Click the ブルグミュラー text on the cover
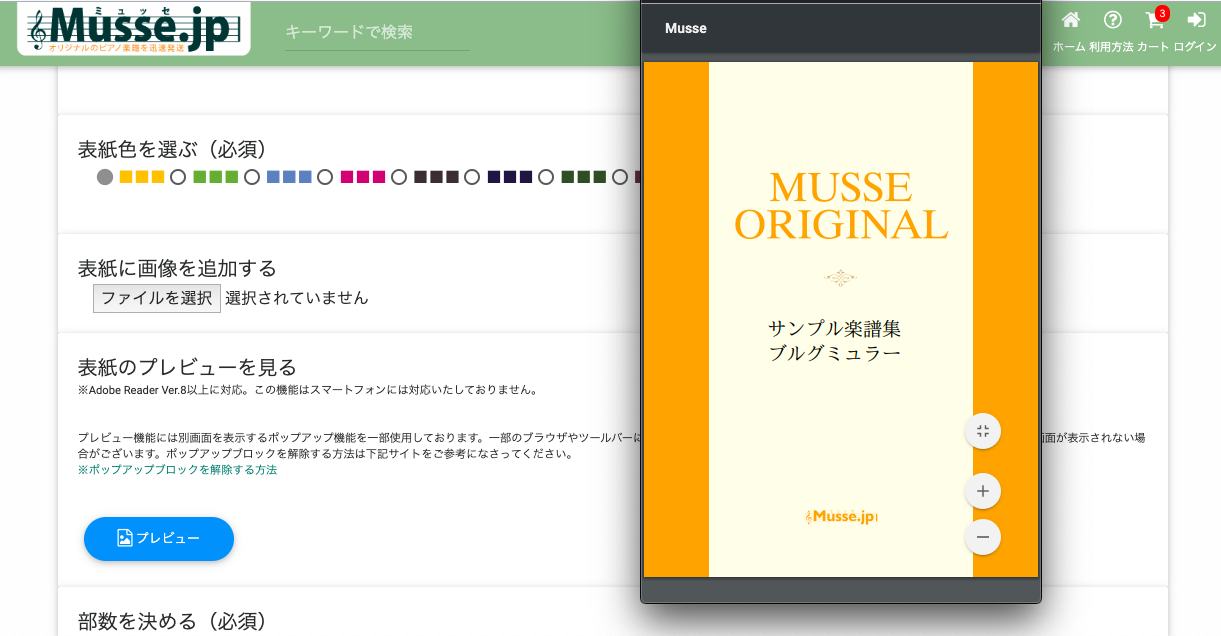Viewport: 1221px width, 636px height. [x=835, y=353]
